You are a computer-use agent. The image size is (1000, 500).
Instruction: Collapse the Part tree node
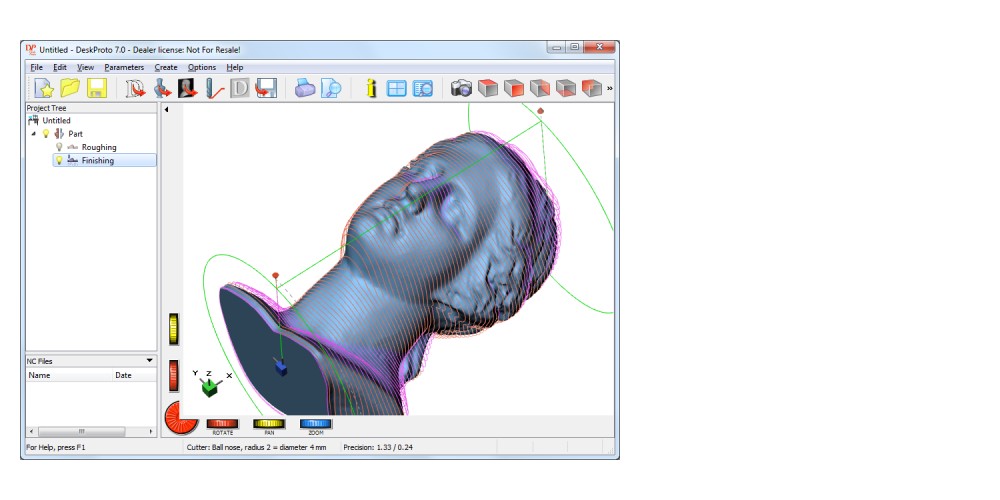34,133
